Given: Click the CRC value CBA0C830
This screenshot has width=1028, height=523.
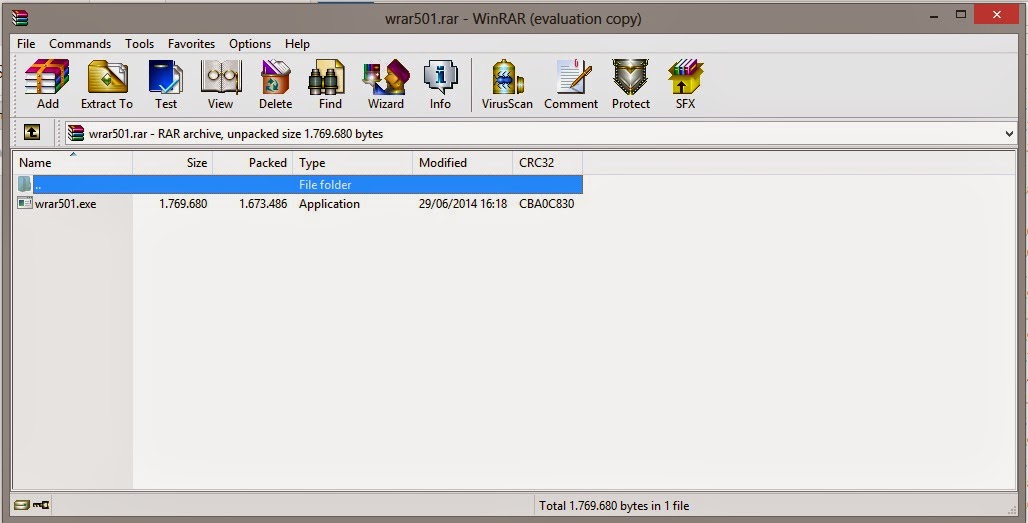Looking at the screenshot, I should coord(547,204).
